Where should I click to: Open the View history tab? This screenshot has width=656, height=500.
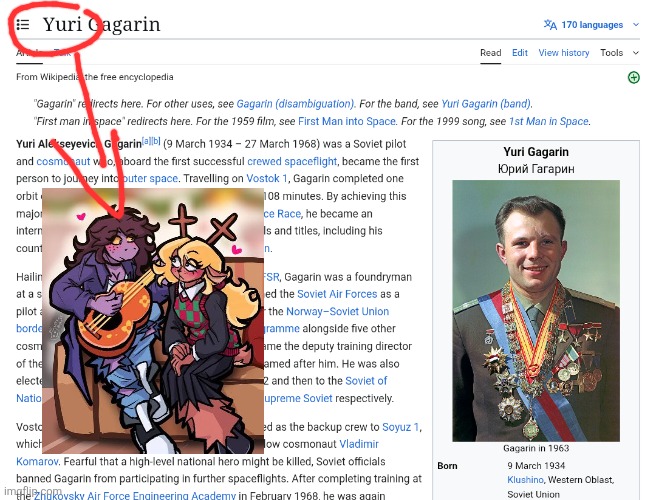coord(564,53)
